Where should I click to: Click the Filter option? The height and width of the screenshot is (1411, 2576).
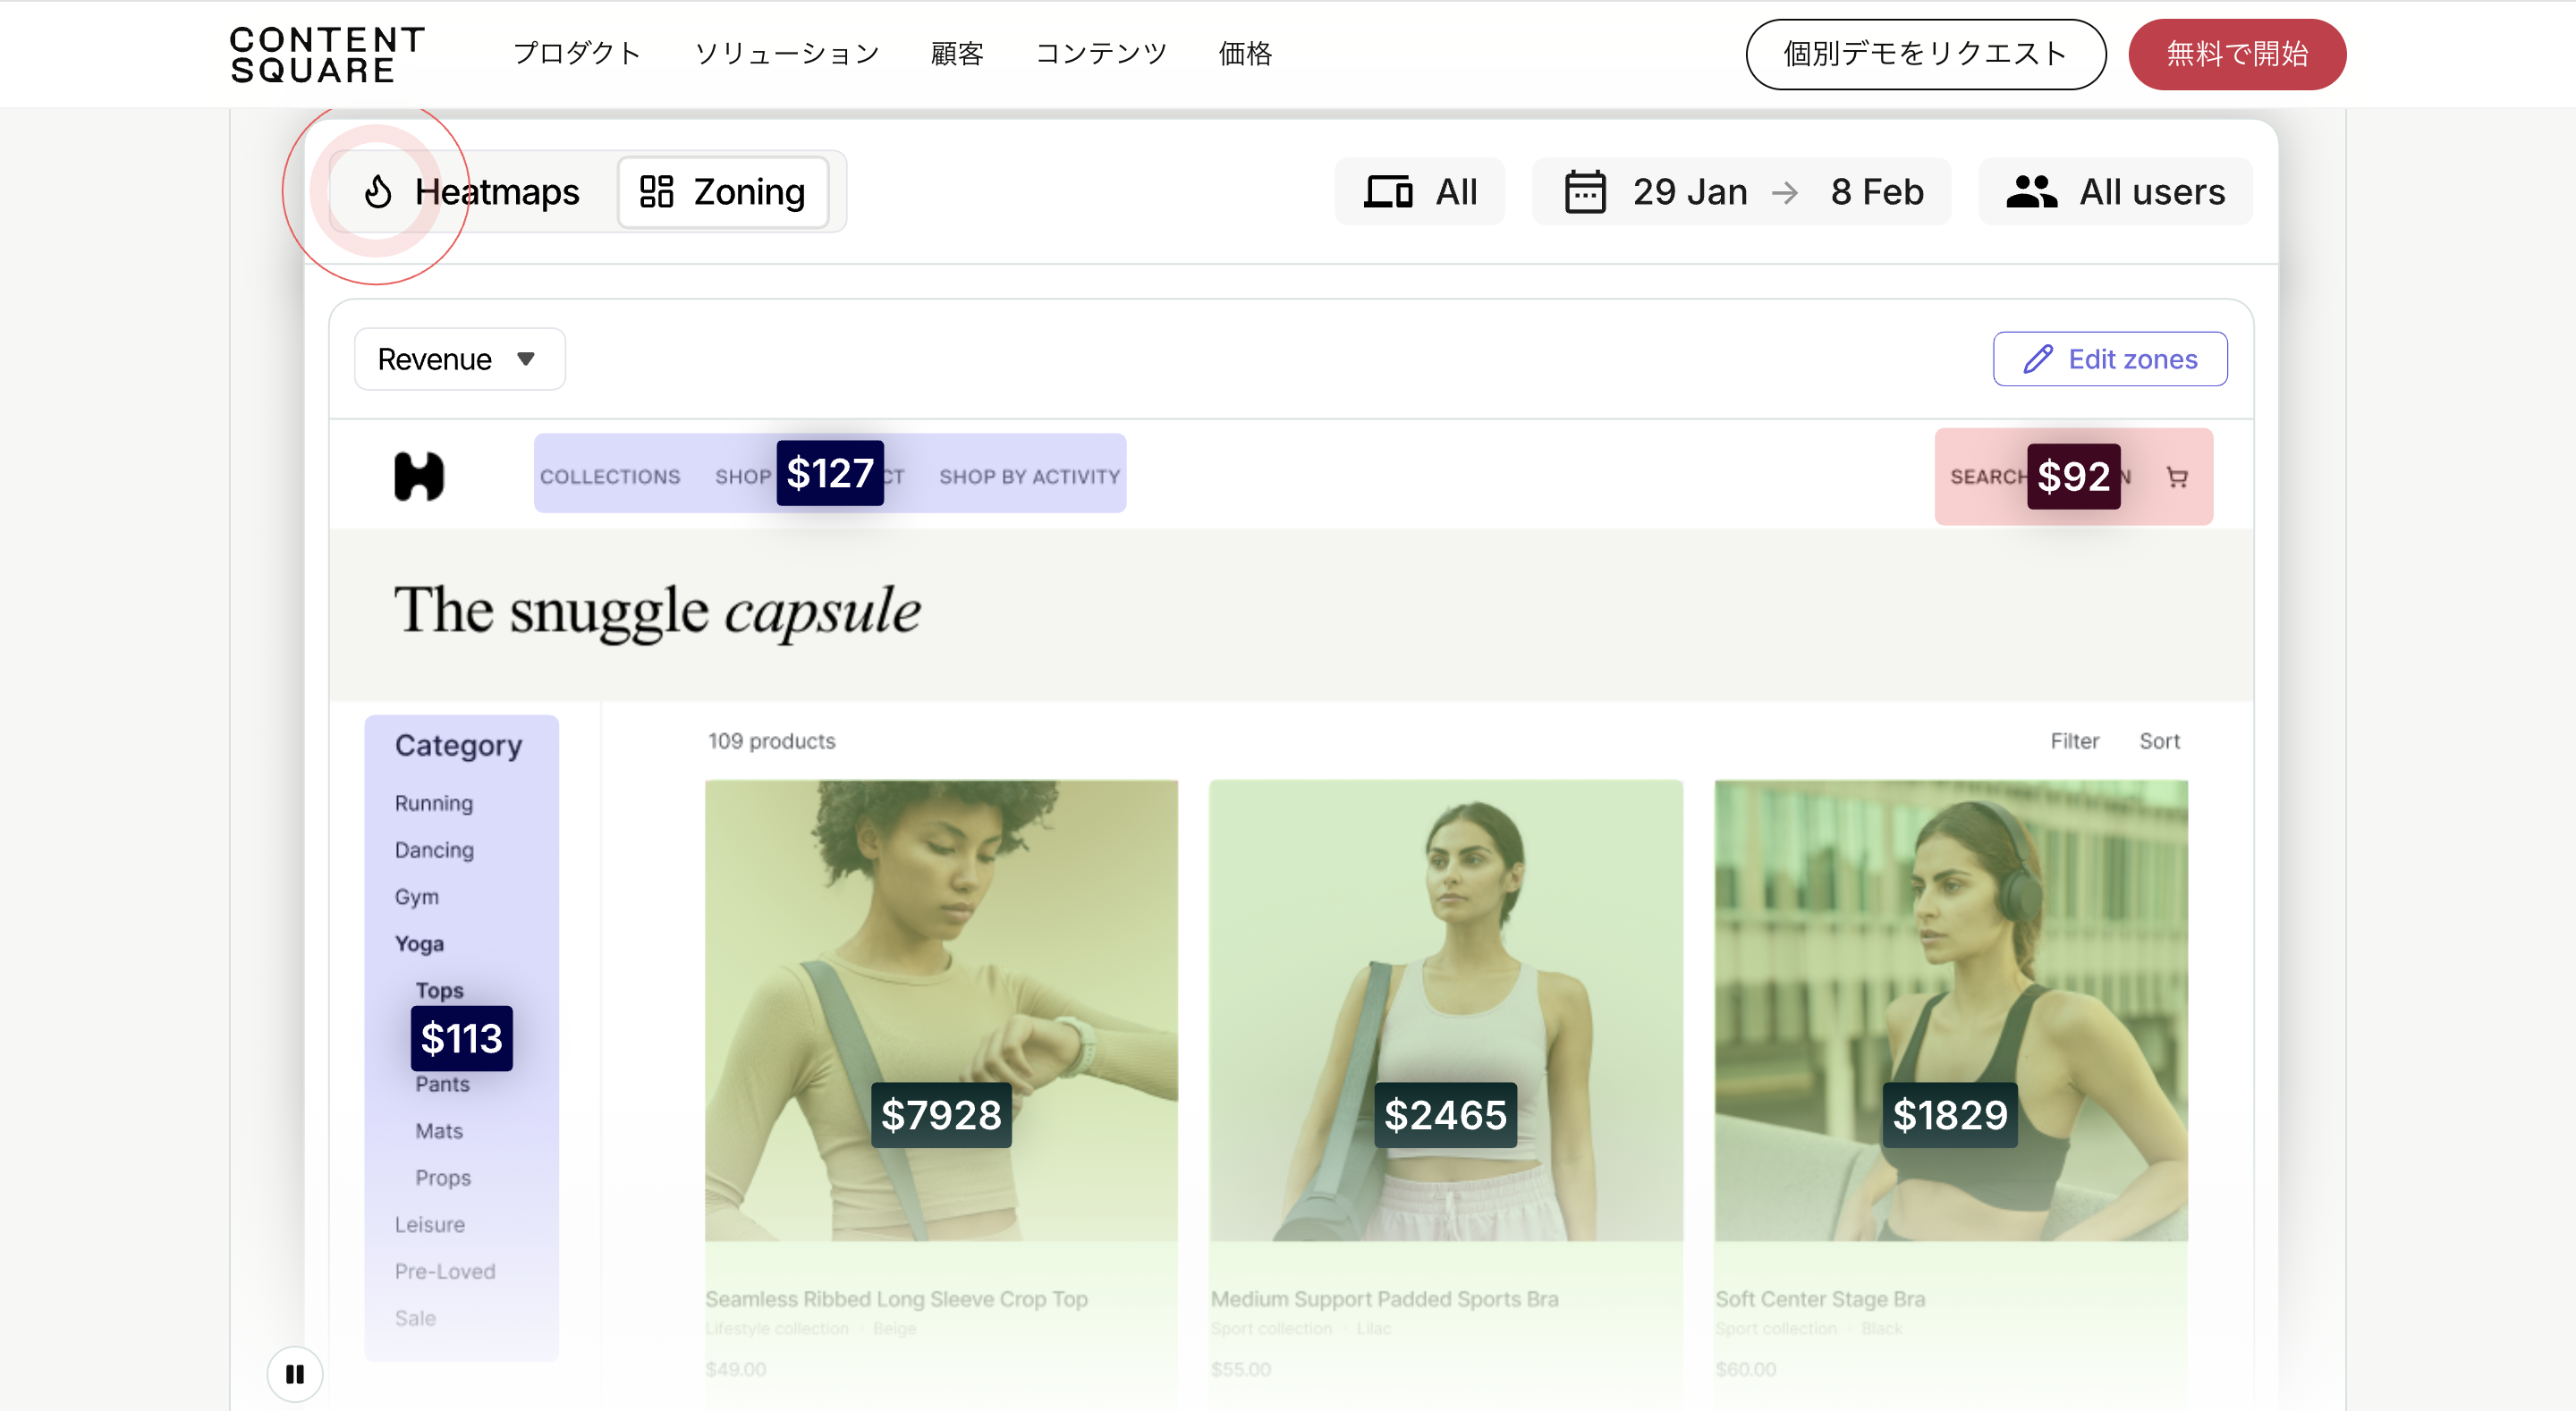tap(2075, 741)
